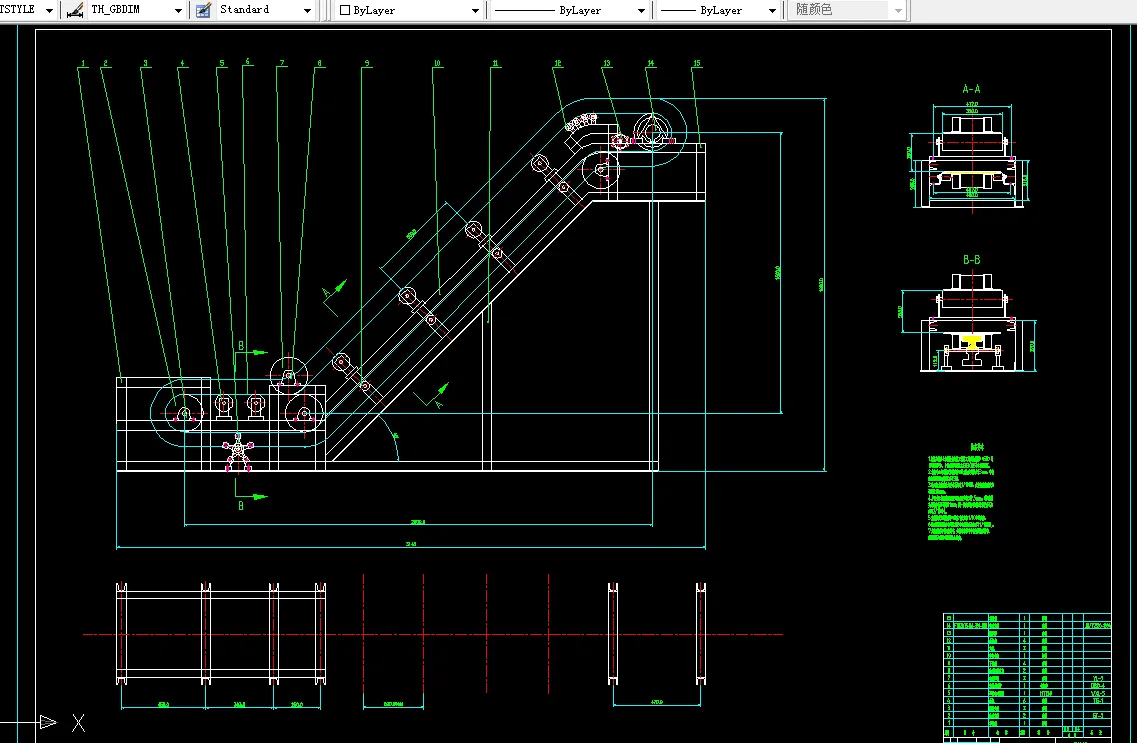
Task: Click the UCS axis icon at bottom left
Action: pyautogui.click(x=45, y=722)
